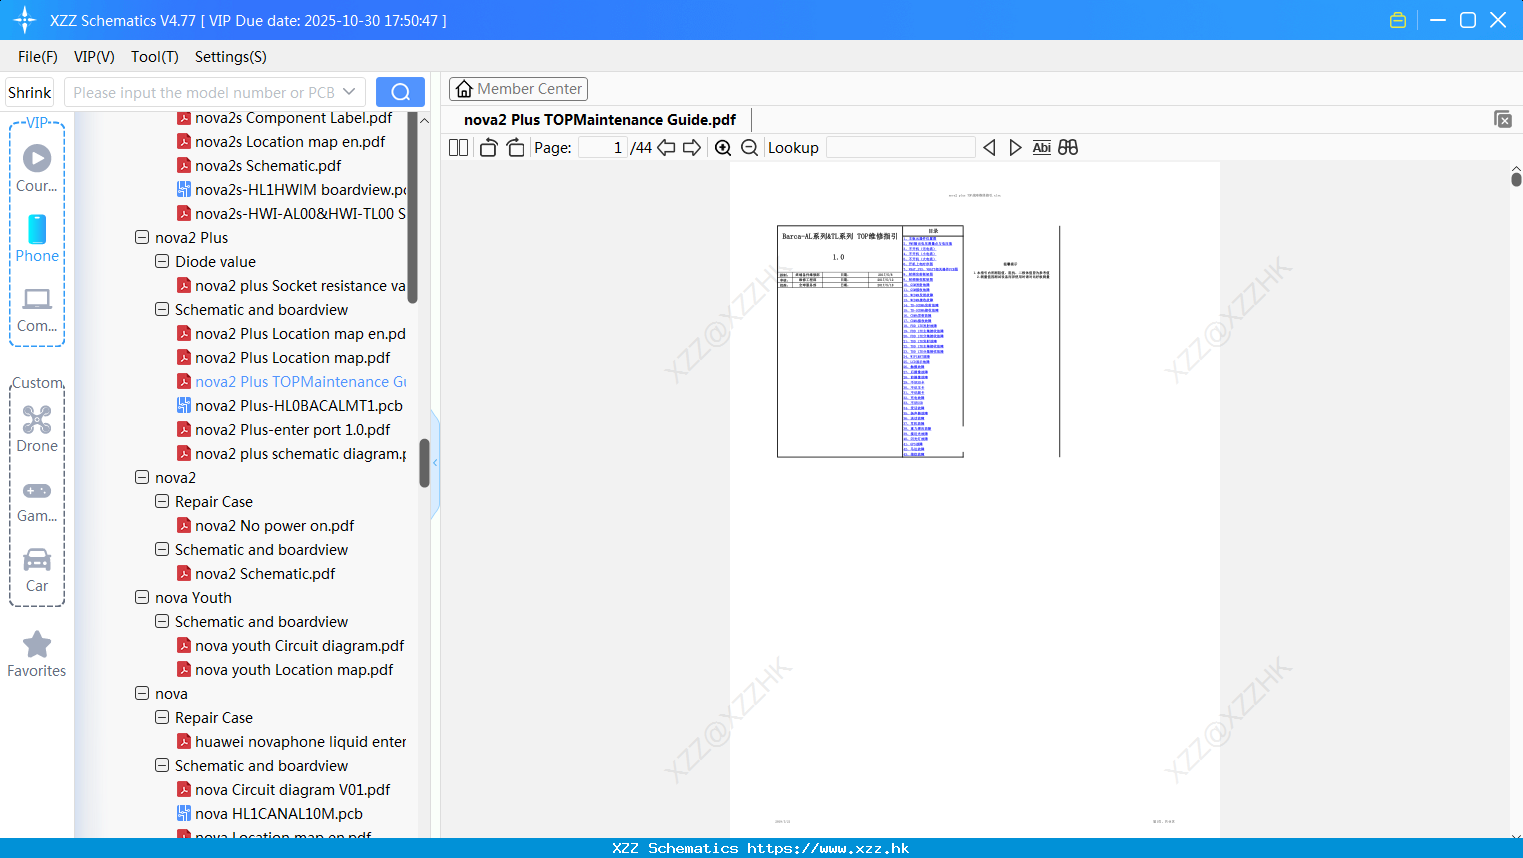Find next lookup match
This screenshot has height=858, width=1523.
[x=1015, y=148]
